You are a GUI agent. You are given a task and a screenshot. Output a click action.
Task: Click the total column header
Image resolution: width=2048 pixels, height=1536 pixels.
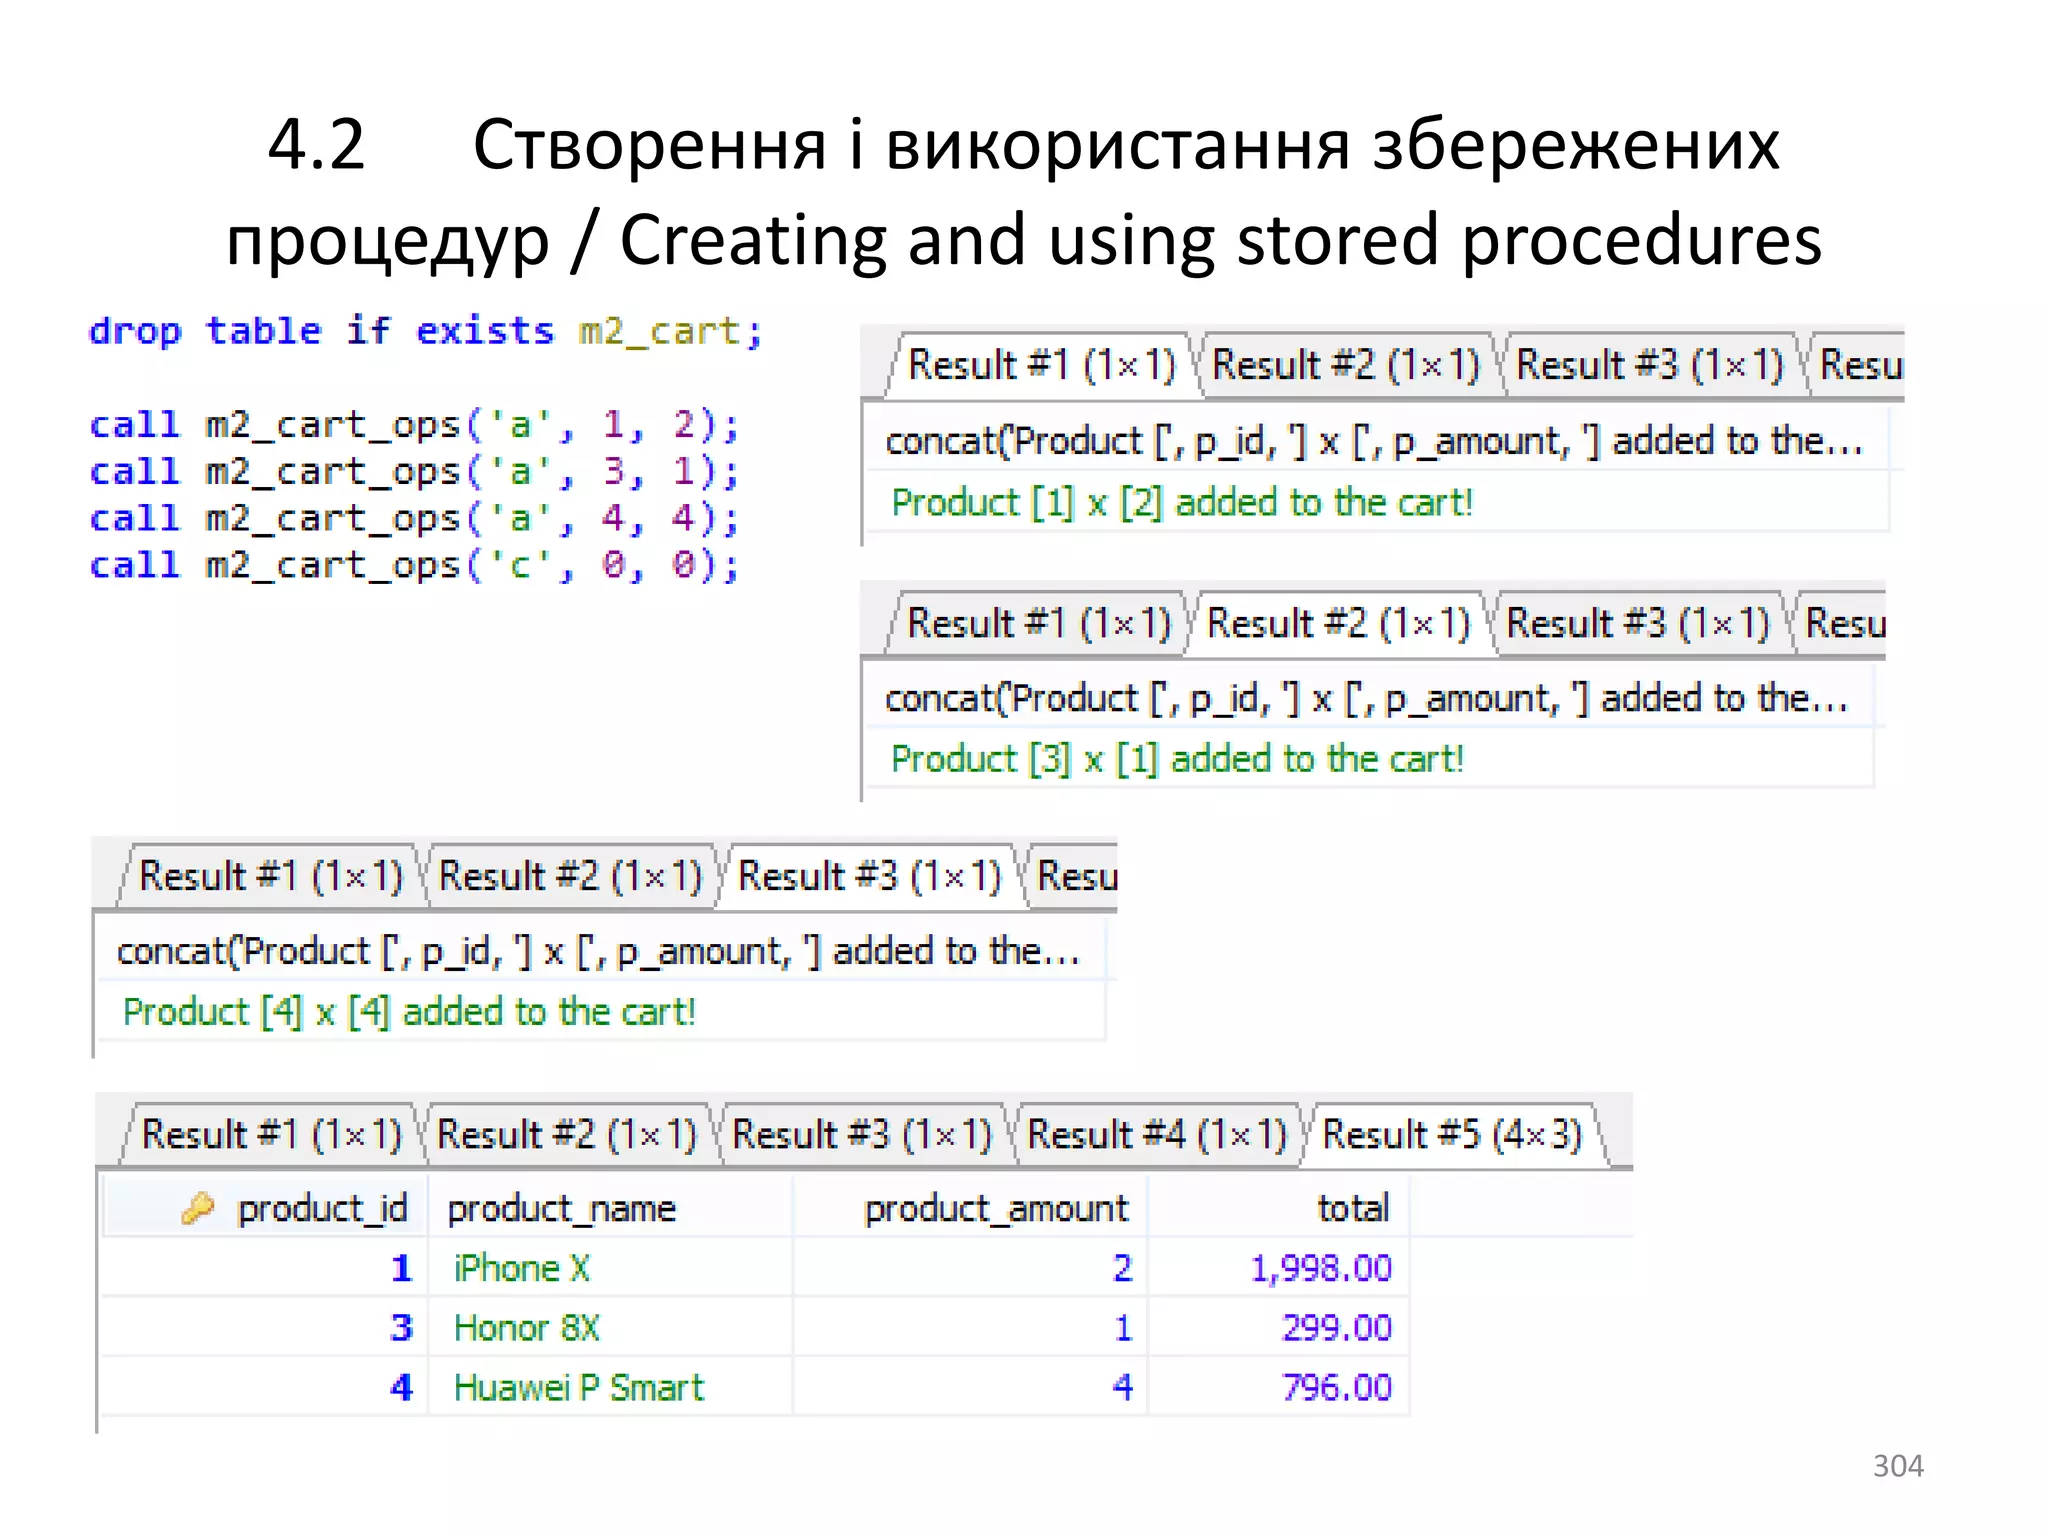tap(1278, 1208)
